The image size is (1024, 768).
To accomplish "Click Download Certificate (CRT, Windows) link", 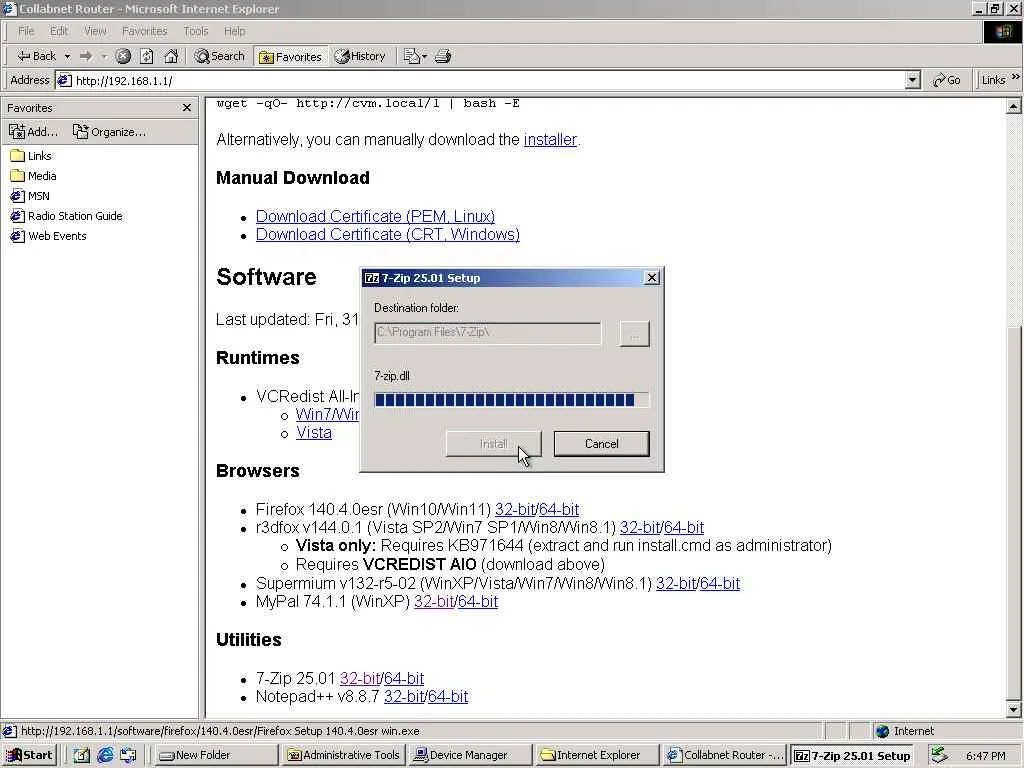I will point(387,234).
